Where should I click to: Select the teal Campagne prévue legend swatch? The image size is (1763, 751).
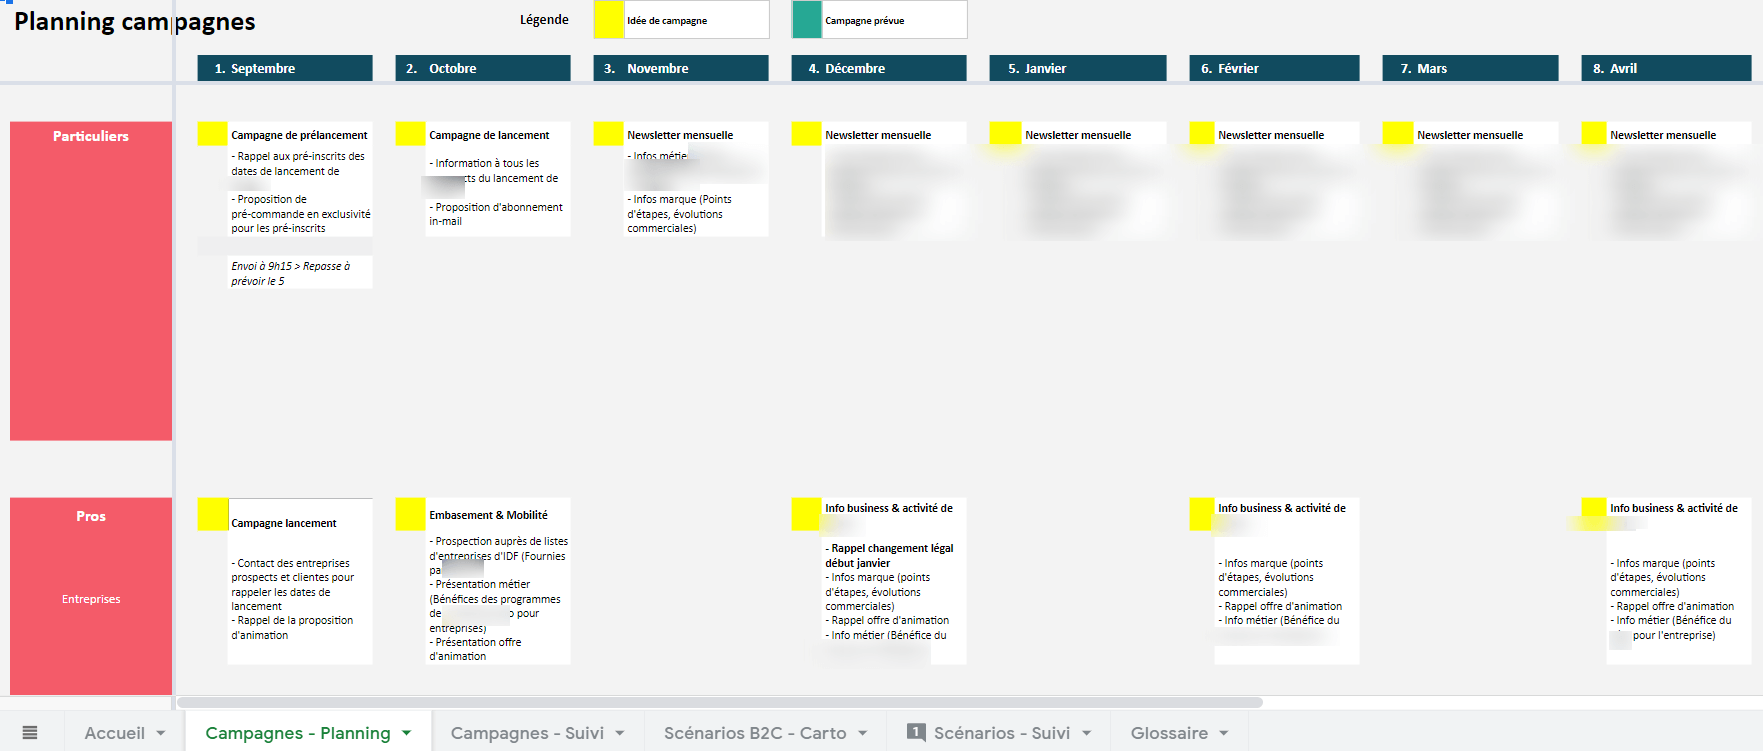click(x=807, y=20)
